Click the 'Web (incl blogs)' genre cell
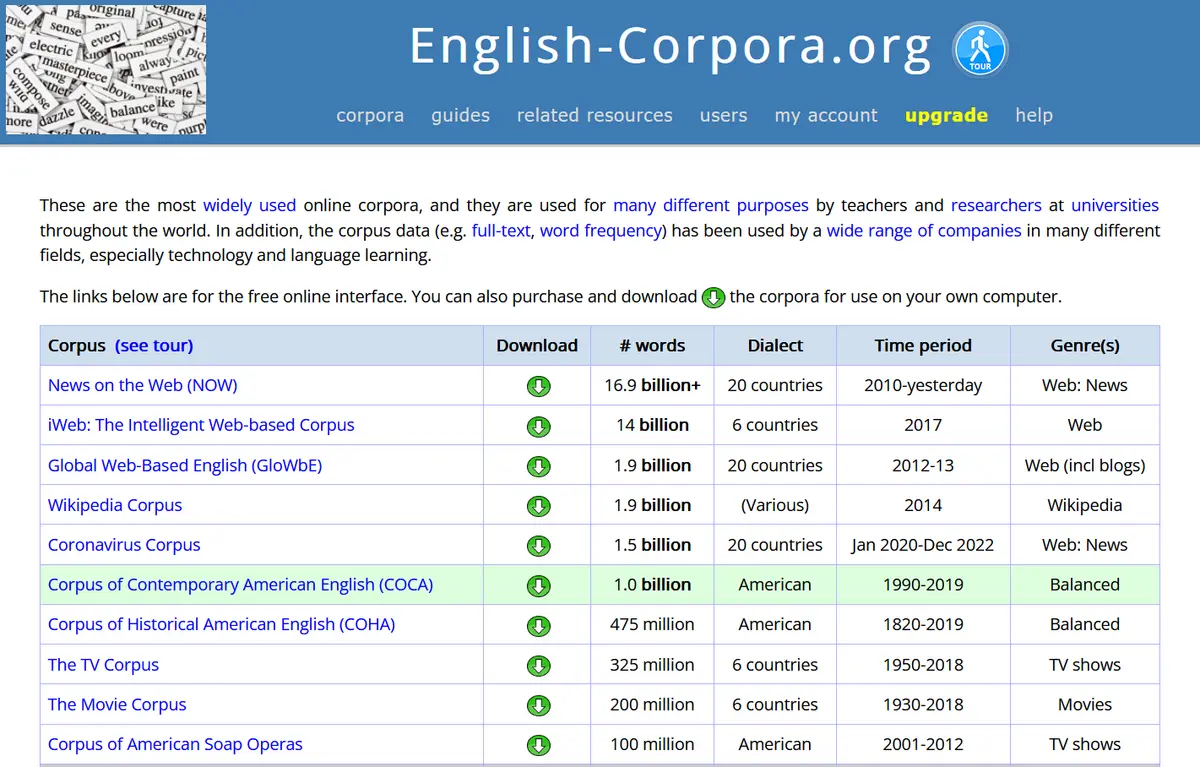Screen dimensions: 1200x767 point(1085,465)
